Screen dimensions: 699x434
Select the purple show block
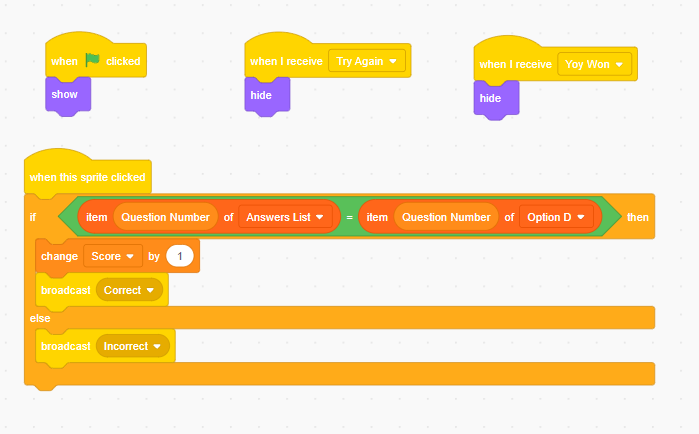[68, 94]
